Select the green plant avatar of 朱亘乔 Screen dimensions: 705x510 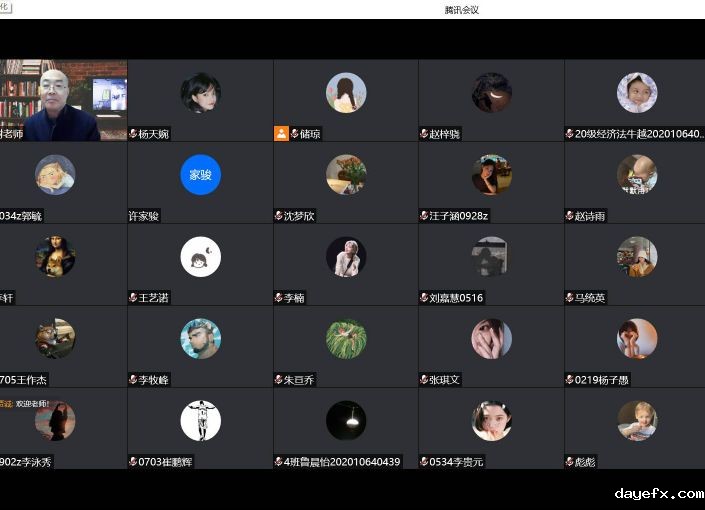tap(346, 339)
